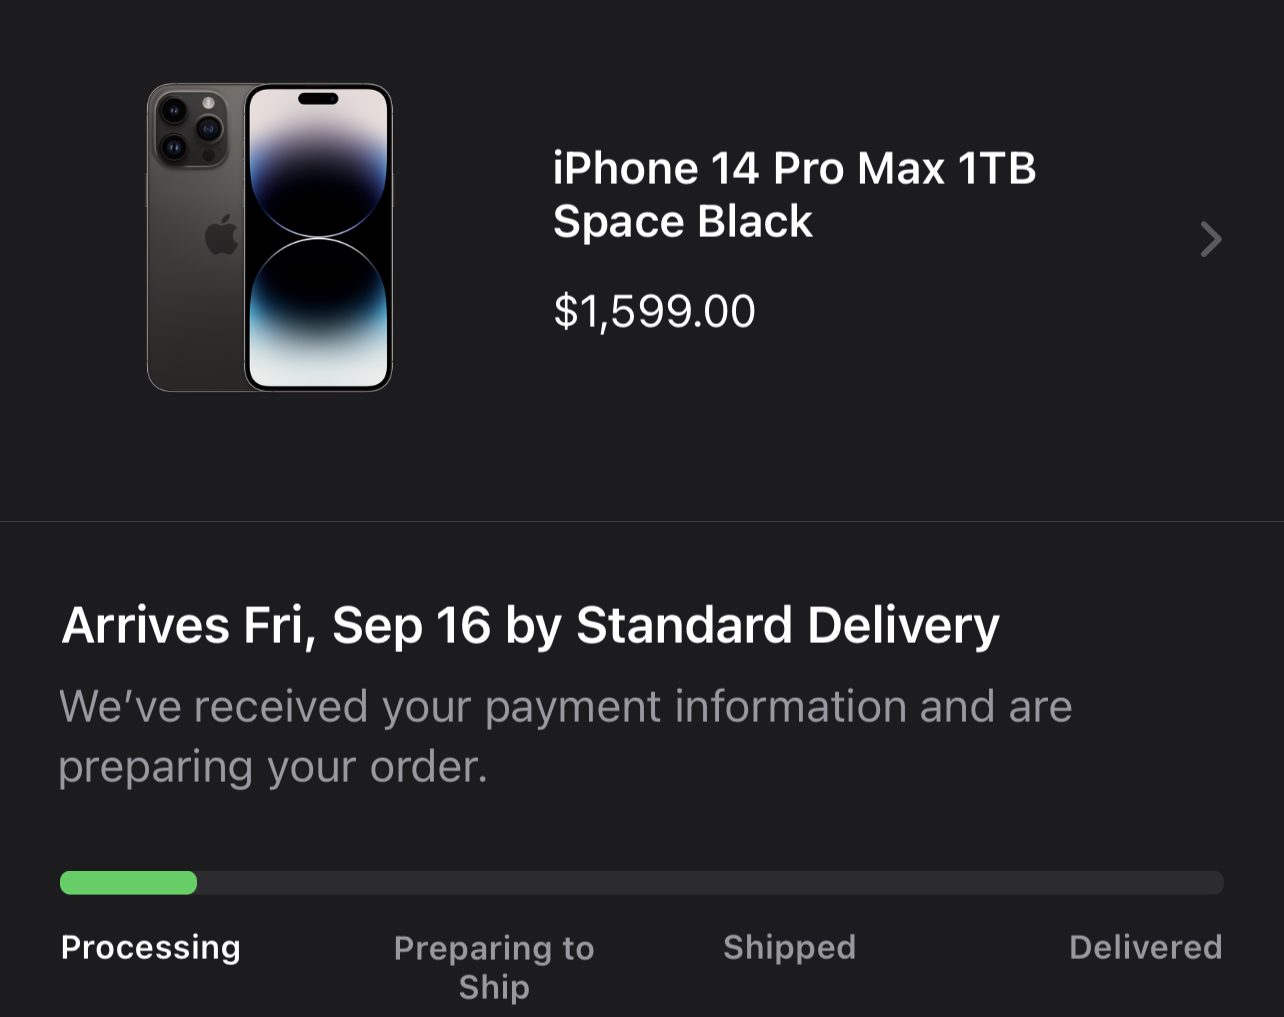Image resolution: width=1284 pixels, height=1017 pixels.
Task: Click the unfilled gray section of the progress bar
Action: click(x=710, y=882)
